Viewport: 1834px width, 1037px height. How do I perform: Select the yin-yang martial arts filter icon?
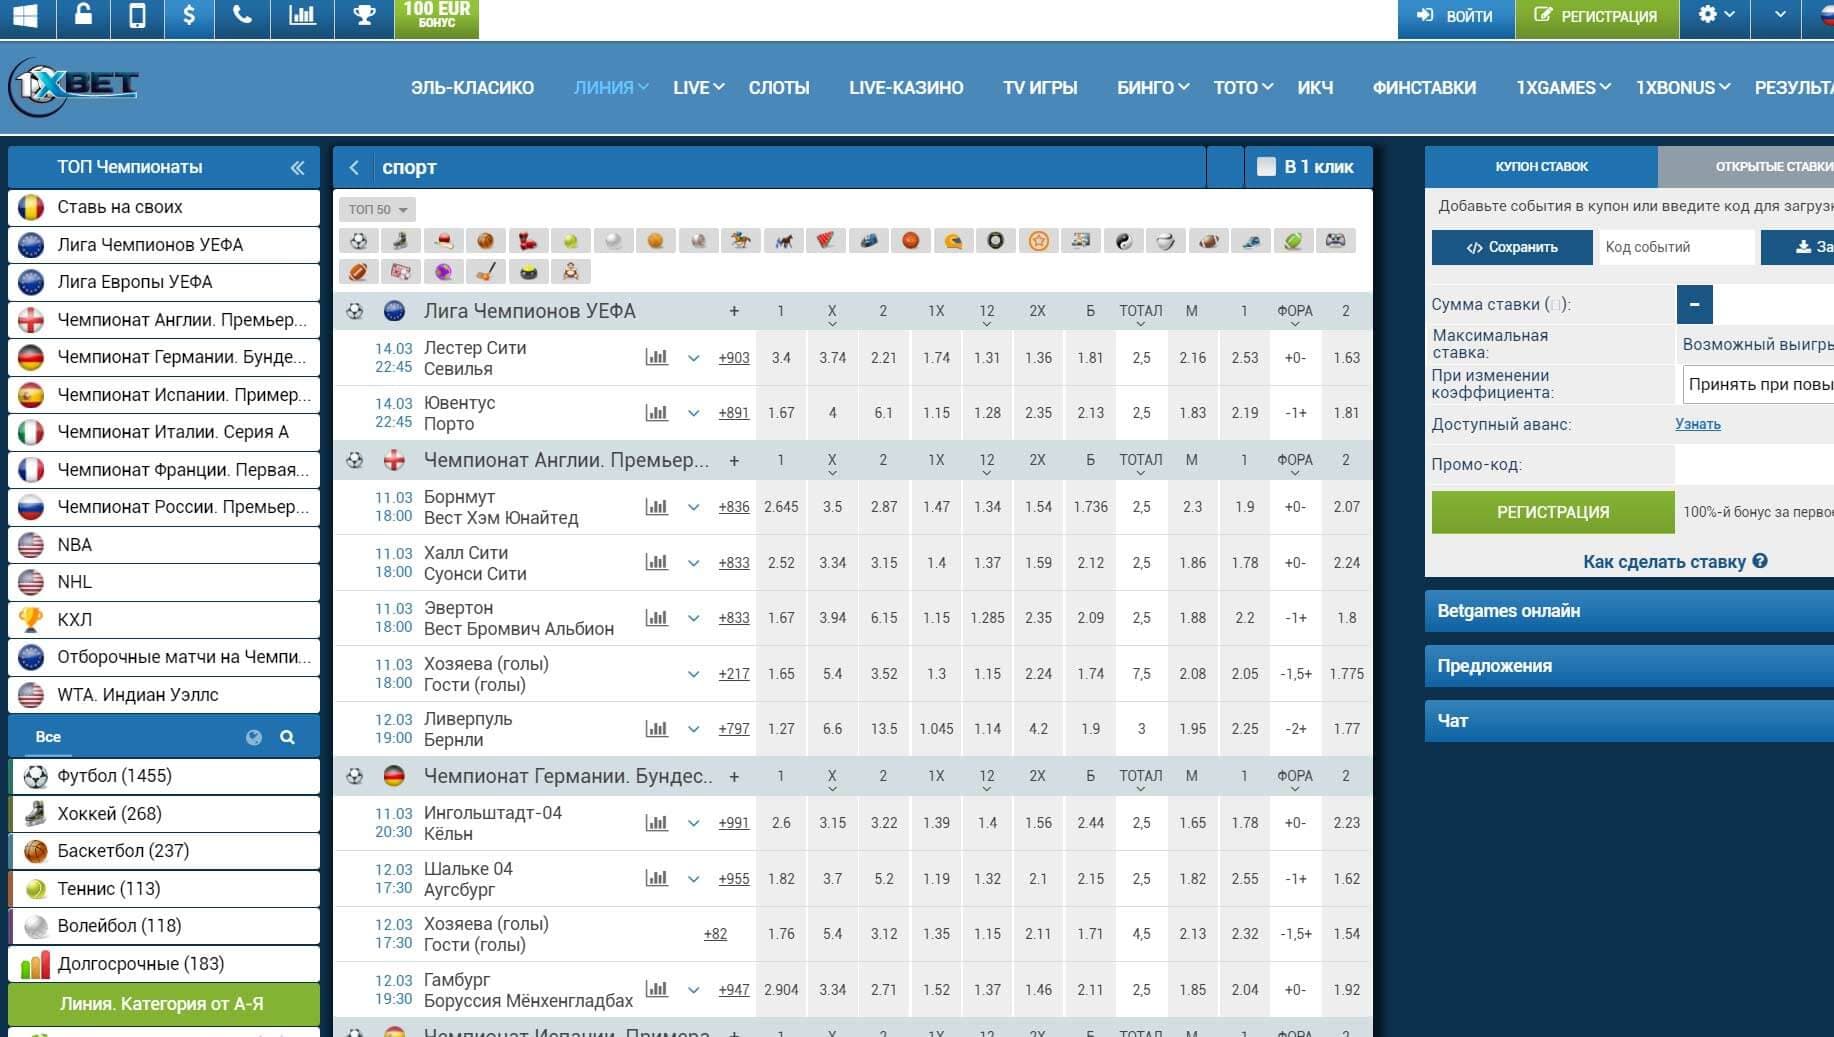click(x=1123, y=241)
